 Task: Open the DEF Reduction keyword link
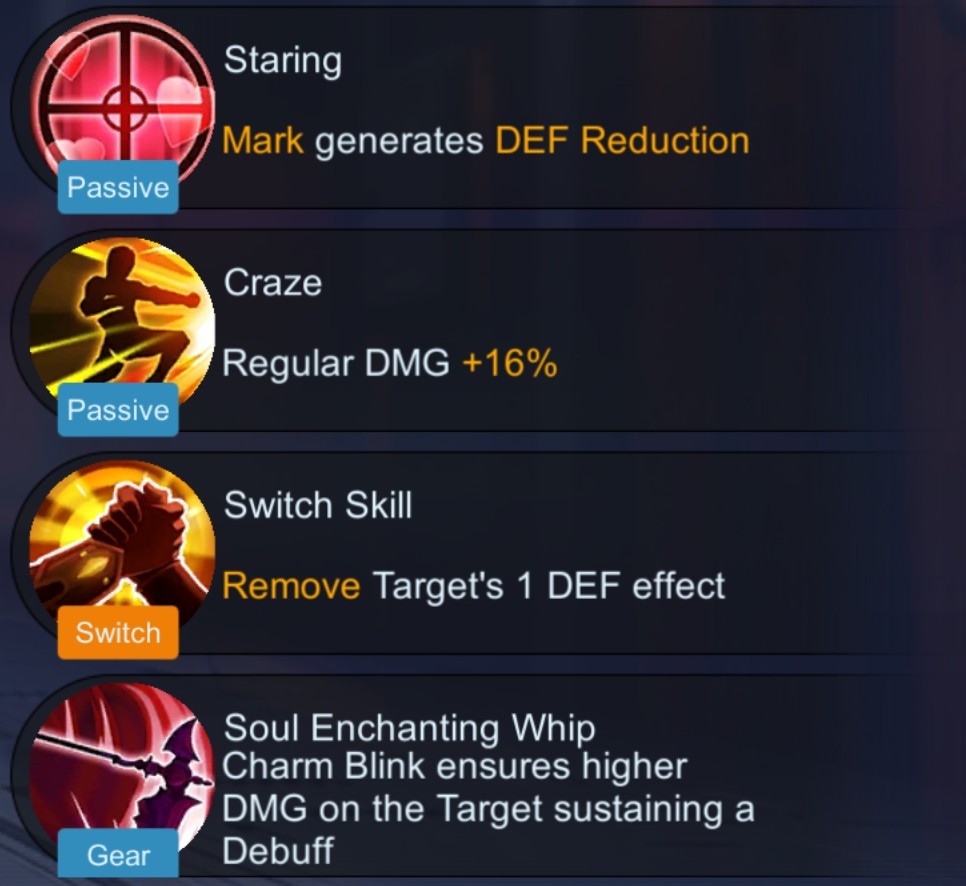[x=623, y=140]
